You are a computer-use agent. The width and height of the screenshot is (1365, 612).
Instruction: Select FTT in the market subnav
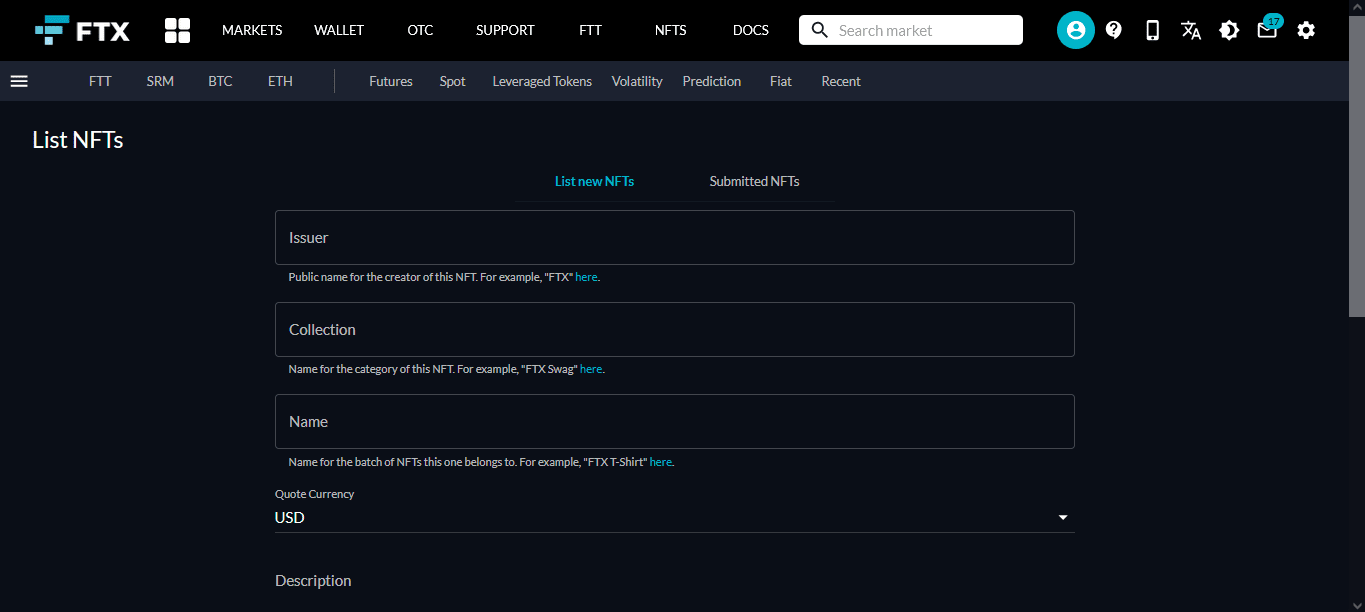tap(100, 81)
